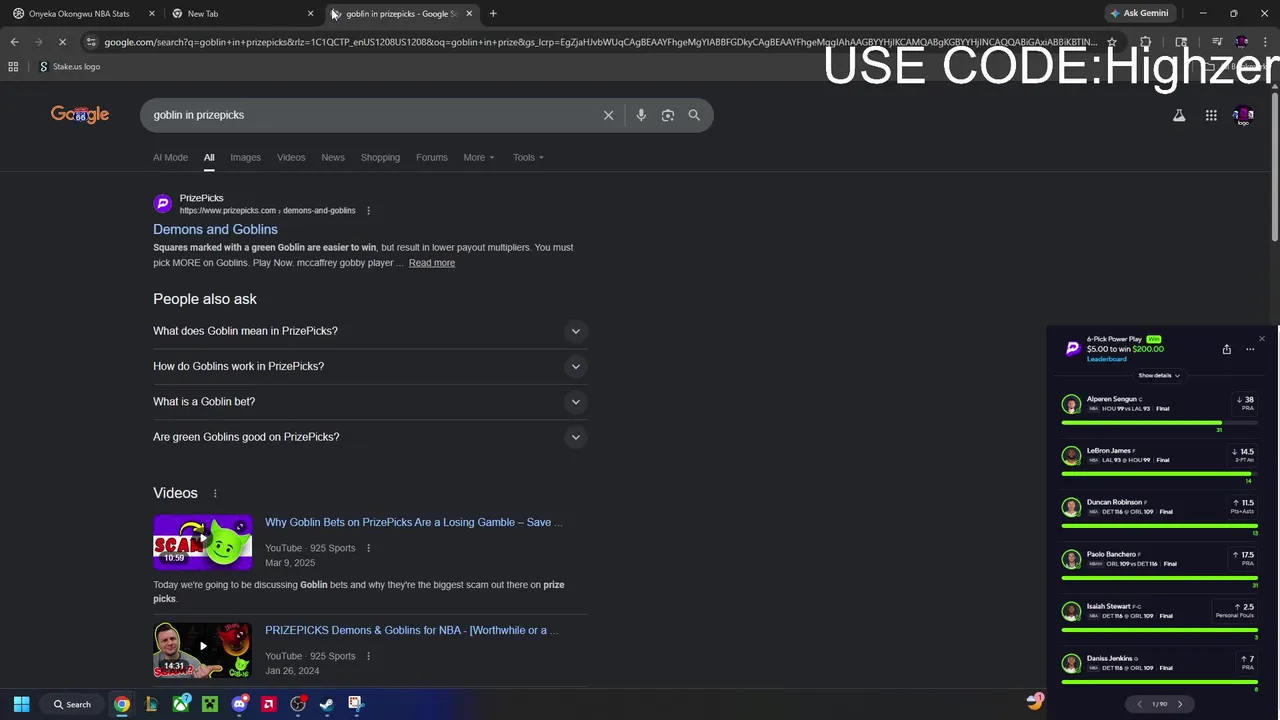Screen dimensions: 1280x720
Task: Expand Show details on lineup card
Action: pyautogui.click(x=1159, y=376)
